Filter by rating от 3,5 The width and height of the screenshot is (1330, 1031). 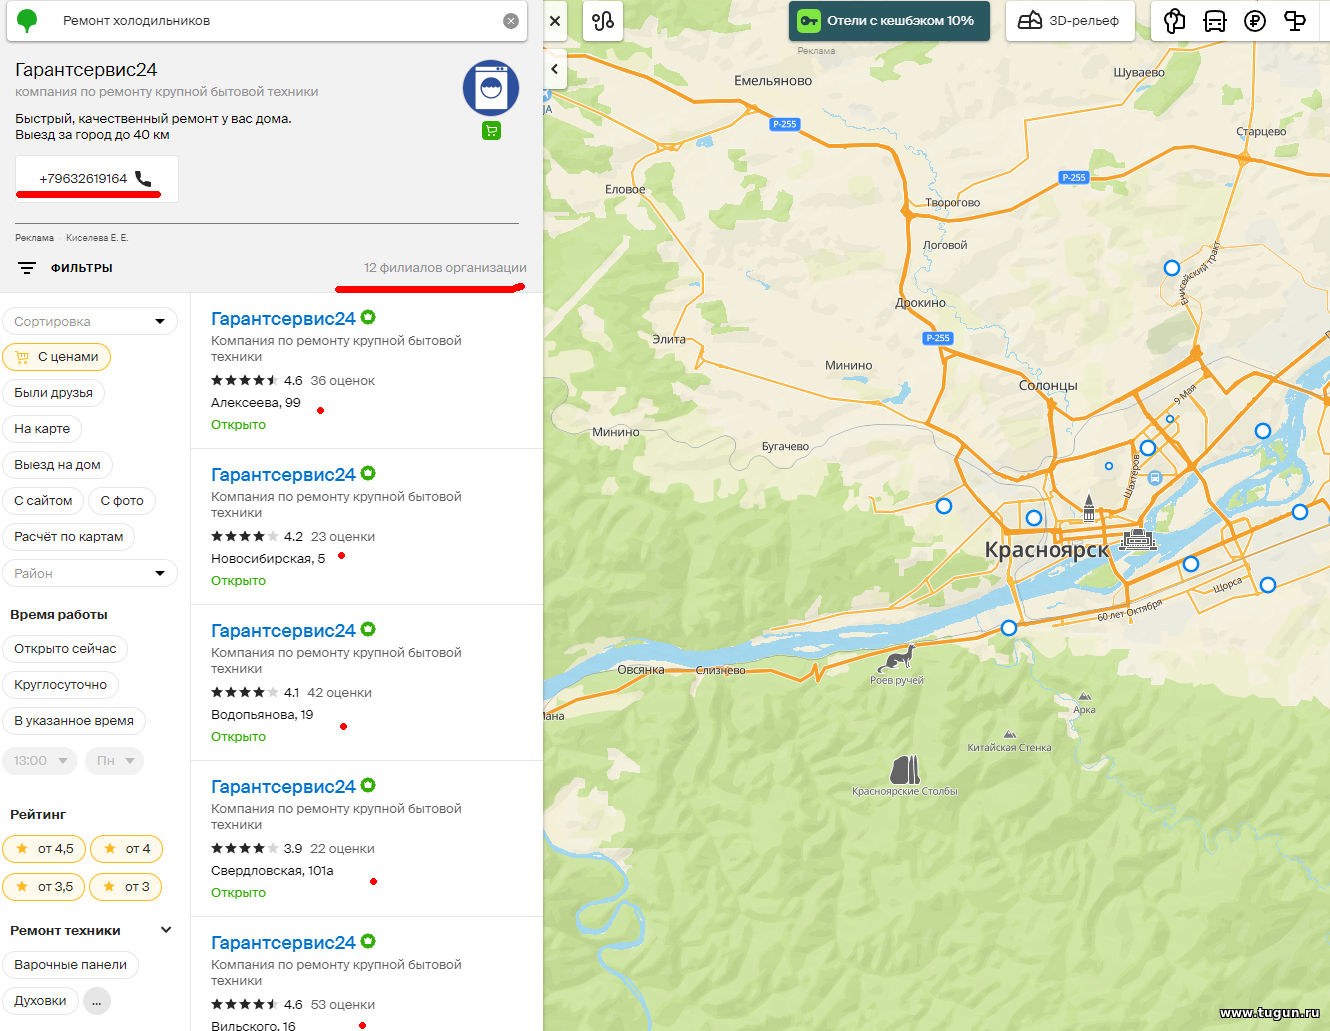[44, 887]
